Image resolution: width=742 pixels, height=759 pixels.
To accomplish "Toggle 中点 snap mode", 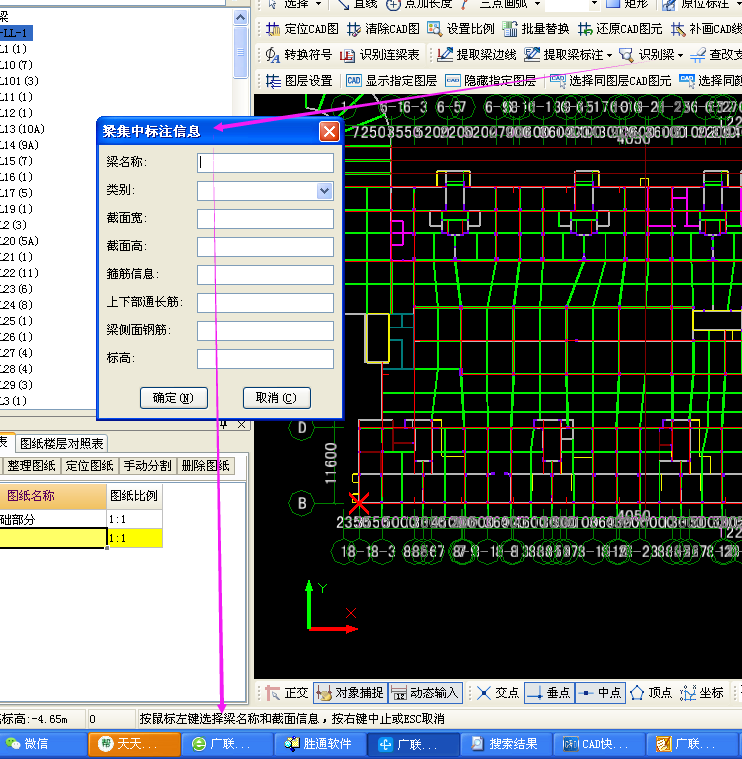I will 600,693.
